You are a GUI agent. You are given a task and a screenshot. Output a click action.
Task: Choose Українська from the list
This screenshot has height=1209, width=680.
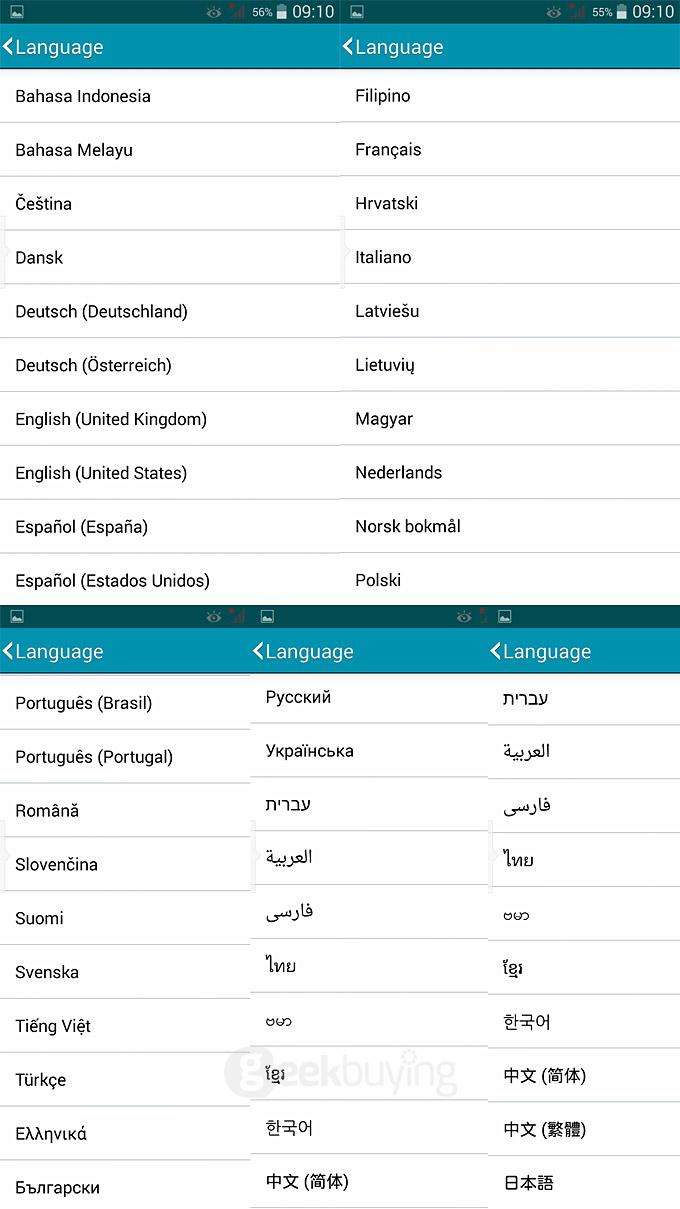pyautogui.click(x=369, y=751)
